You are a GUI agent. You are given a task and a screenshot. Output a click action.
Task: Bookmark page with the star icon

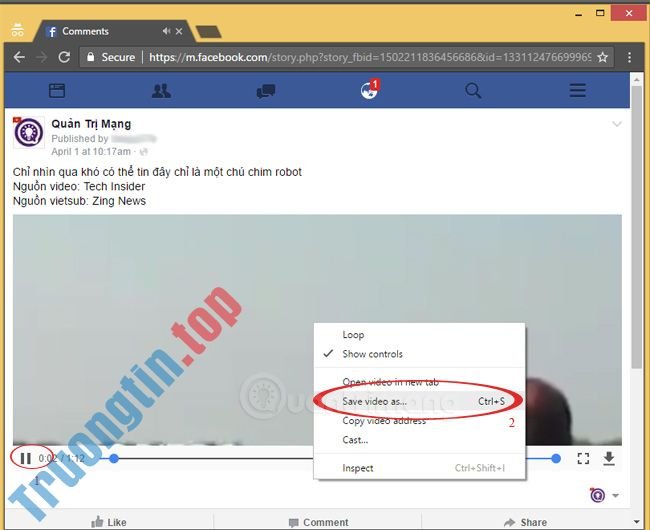[602, 57]
